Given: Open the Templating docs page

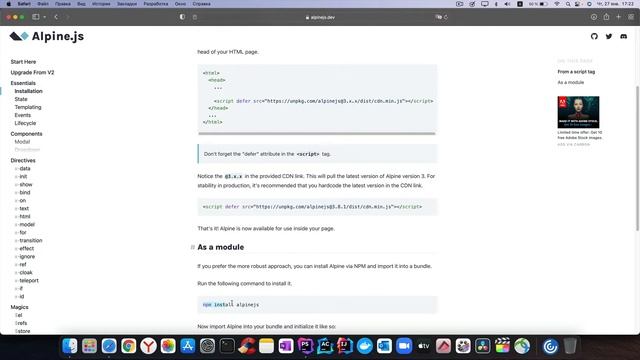Looking at the screenshot, I should [28, 107].
